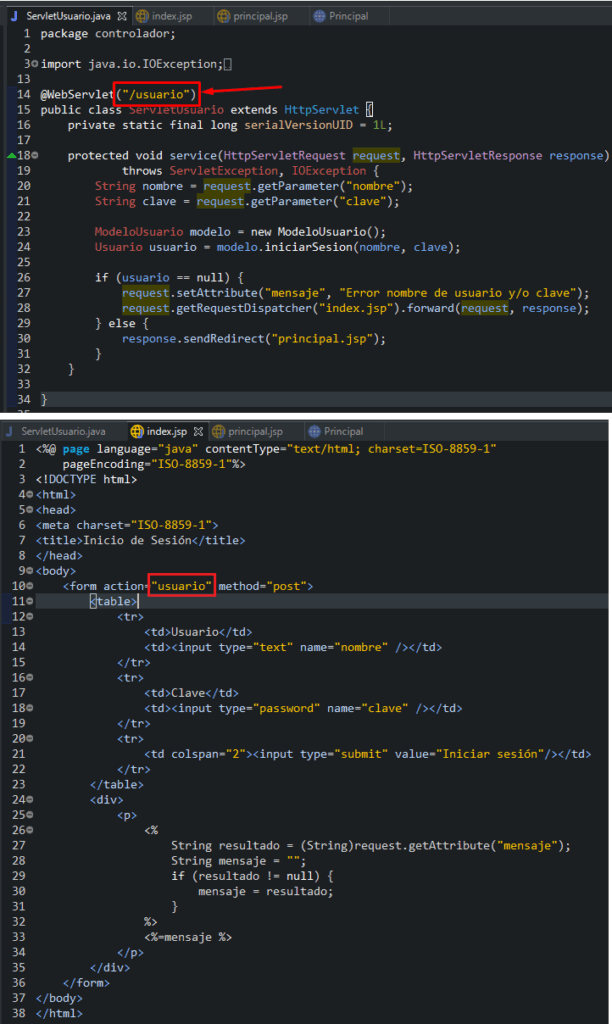The height and width of the screenshot is (1024, 612).
Task: Click the globe icon on upper Principal tab
Action: (320, 16)
